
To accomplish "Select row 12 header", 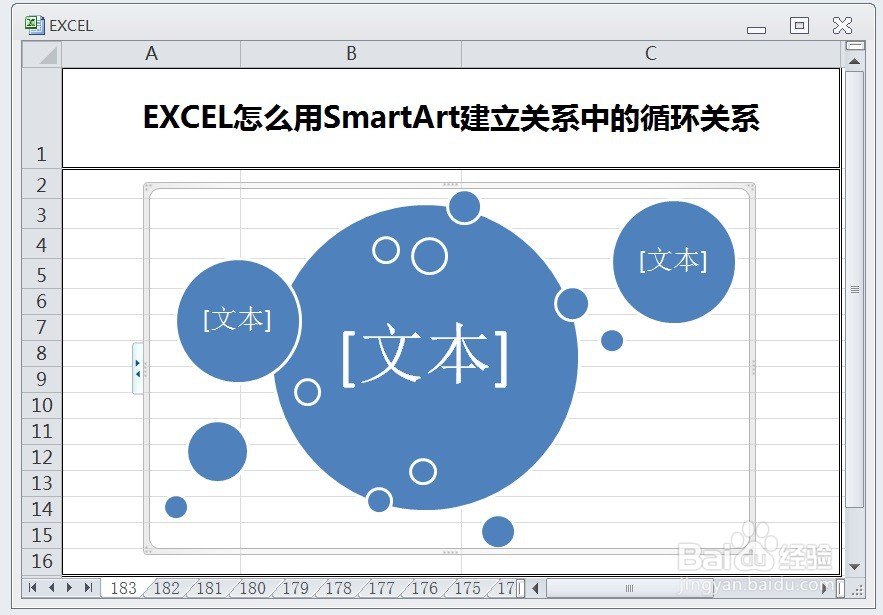I will [x=41, y=457].
